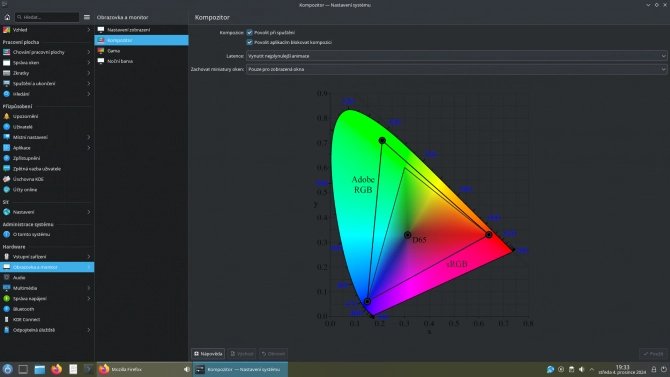Select the Hledání search settings icon
The height and width of the screenshot is (377, 670).
[x=6, y=94]
